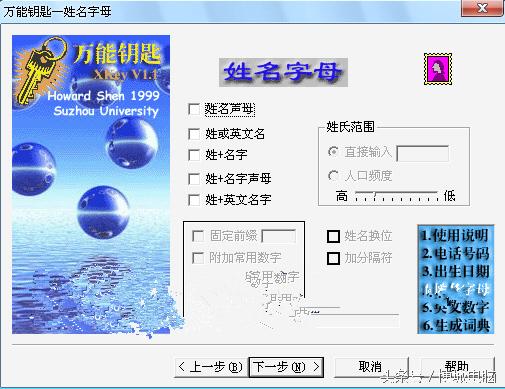Open help with the 帮助 button
Screen dimensions: 505x389
point(457,367)
